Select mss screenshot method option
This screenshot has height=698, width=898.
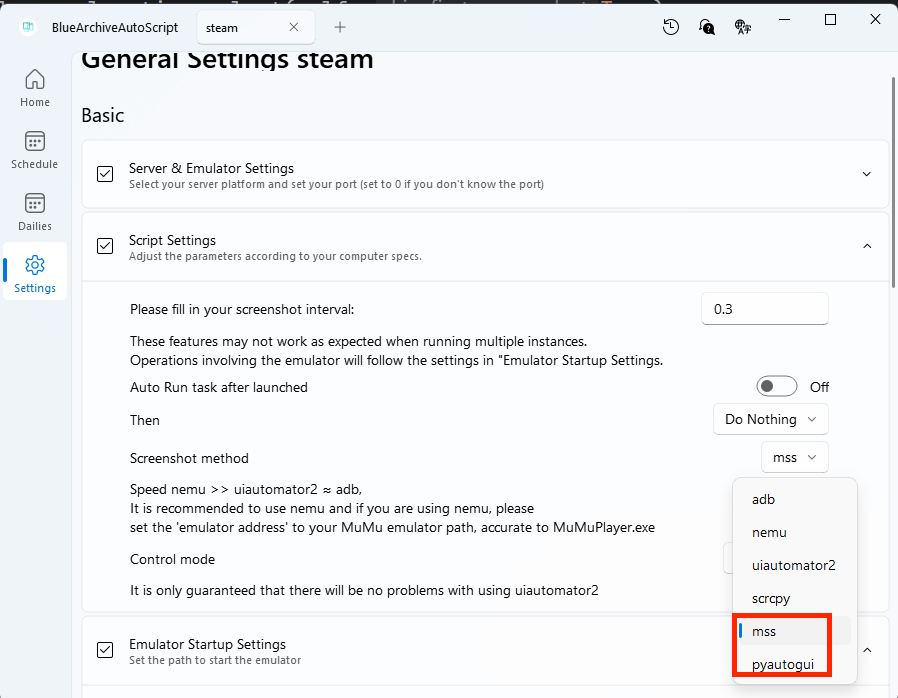click(795, 631)
